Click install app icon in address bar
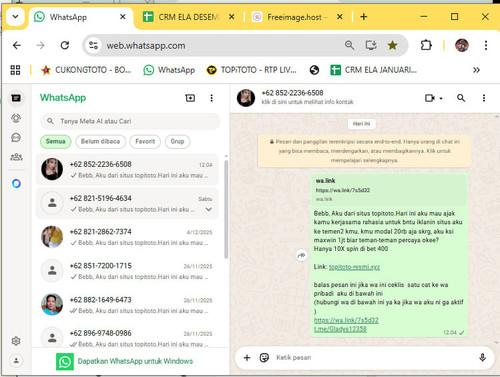 tap(371, 45)
